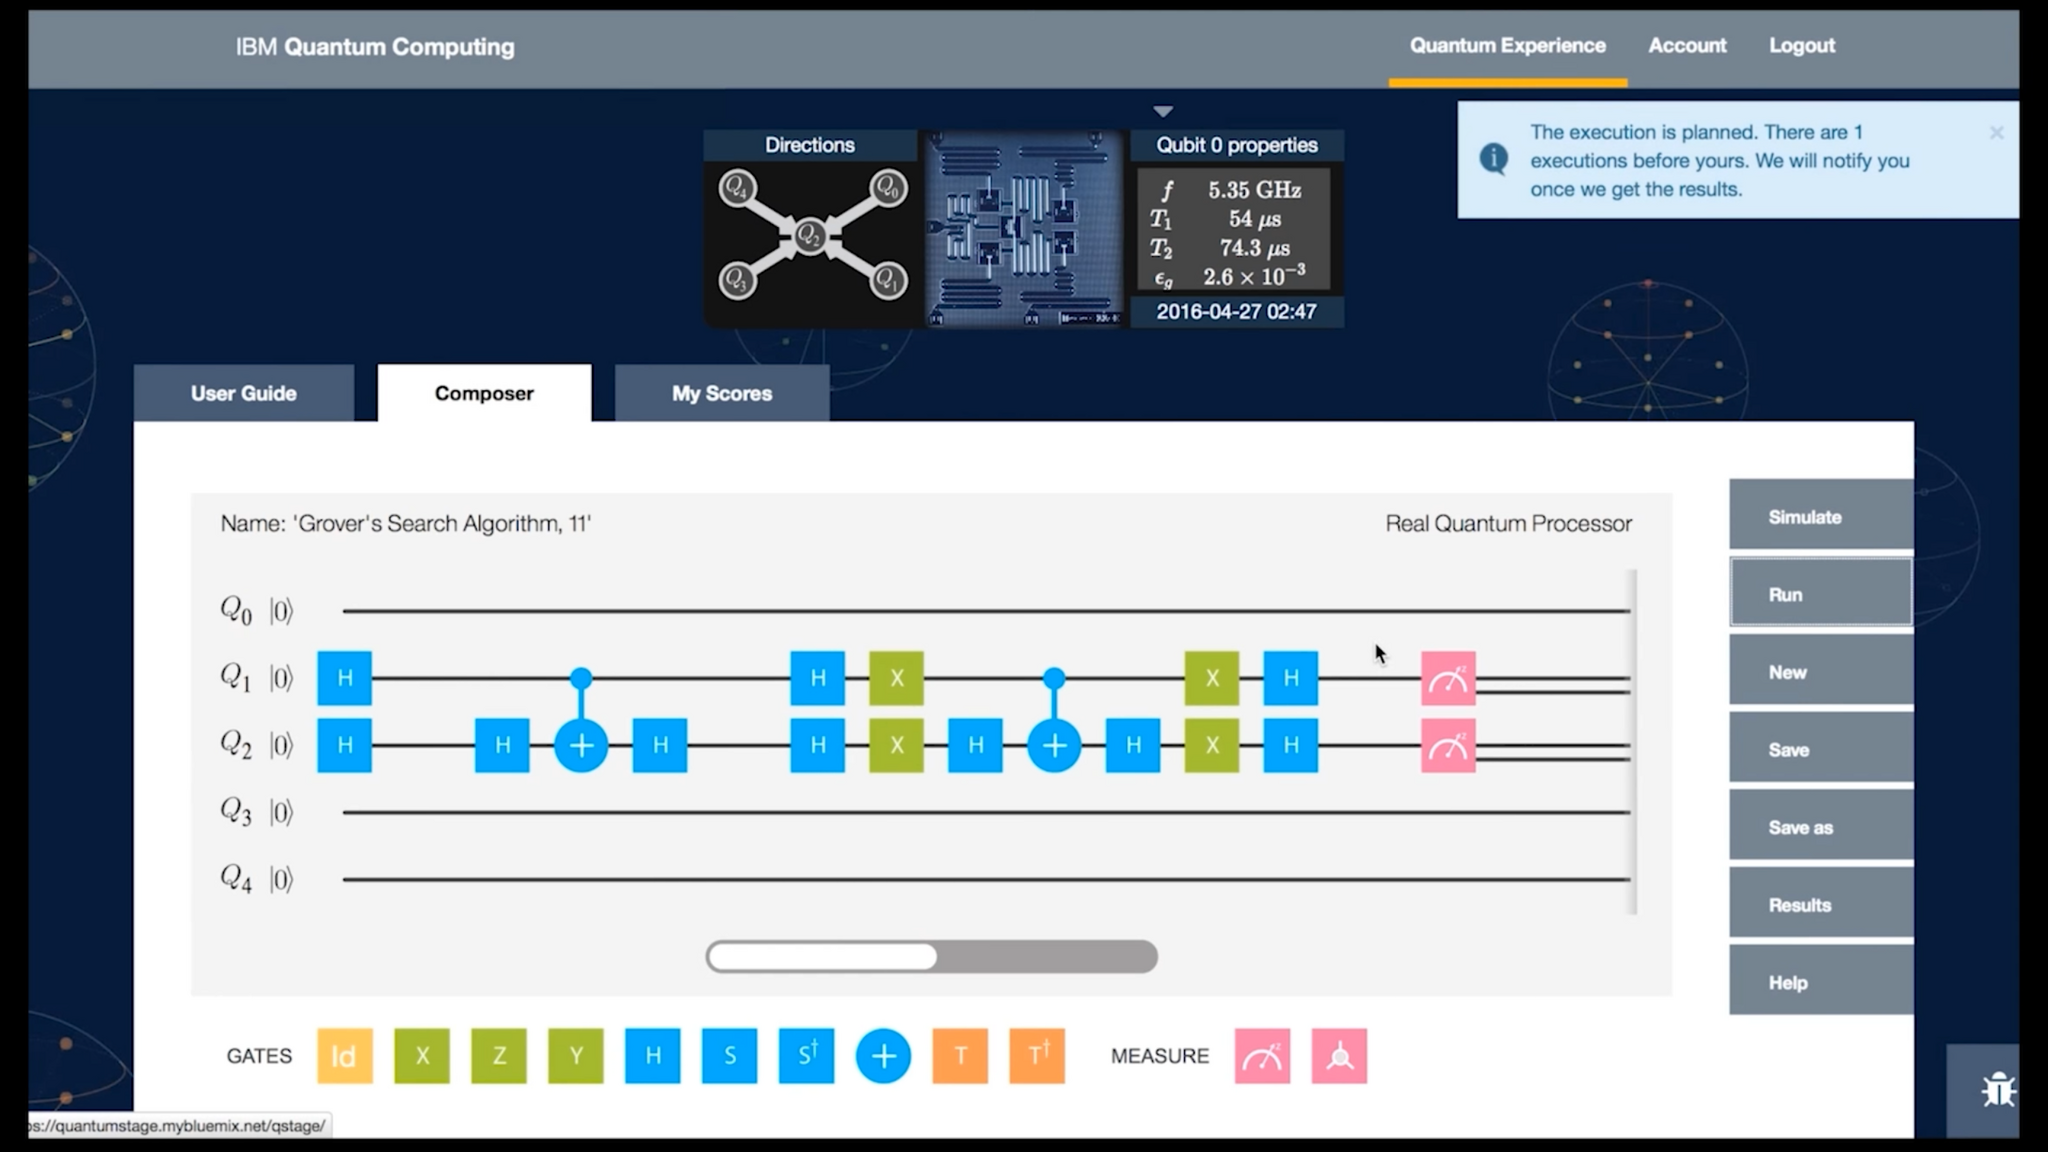Click the IBM Quantum Computing logo
Image resolution: width=2048 pixels, height=1152 pixels.
[x=375, y=47]
